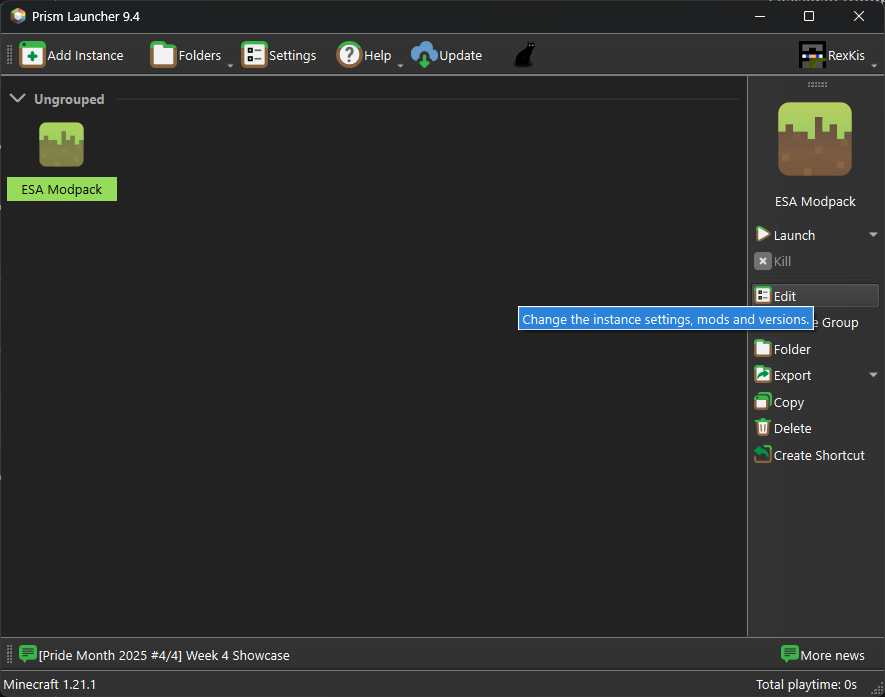Open the Pride Month Week 4 Showcase news
The height and width of the screenshot is (697, 885).
point(163,655)
